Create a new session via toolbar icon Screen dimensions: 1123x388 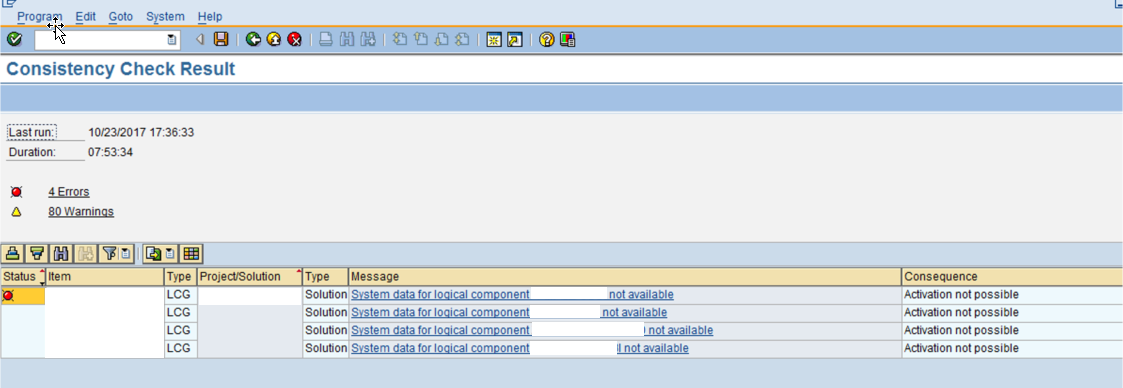click(493, 40)
